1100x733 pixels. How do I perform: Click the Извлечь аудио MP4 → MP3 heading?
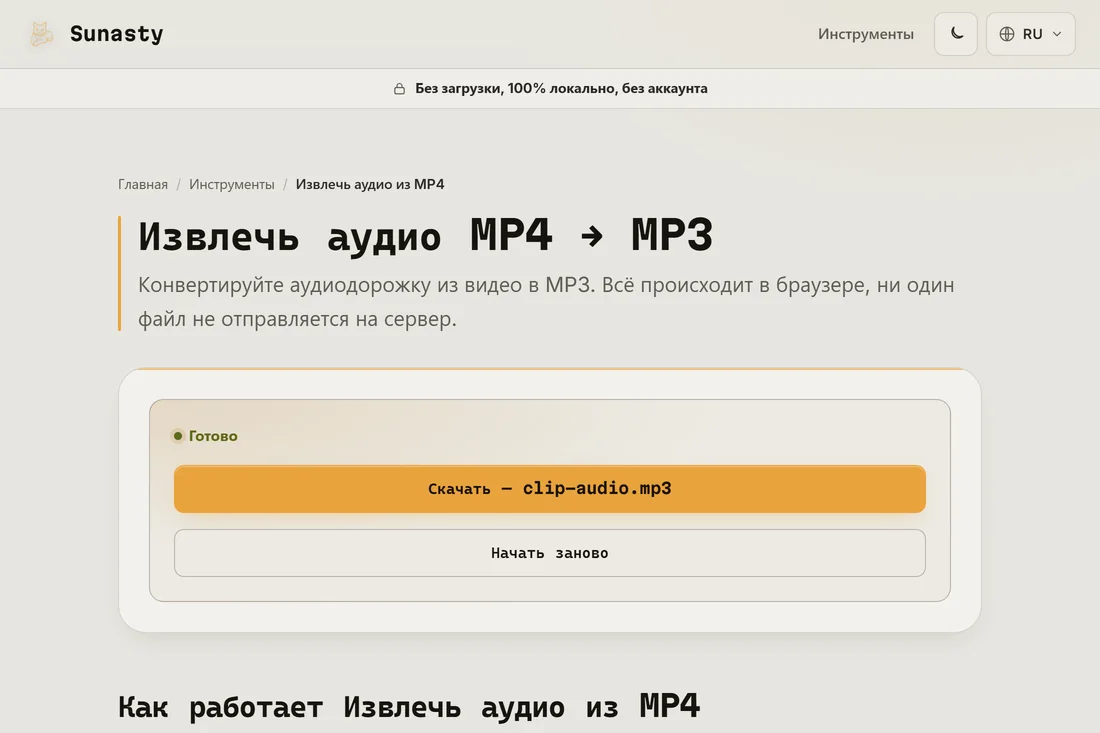(x=425, y=236)
